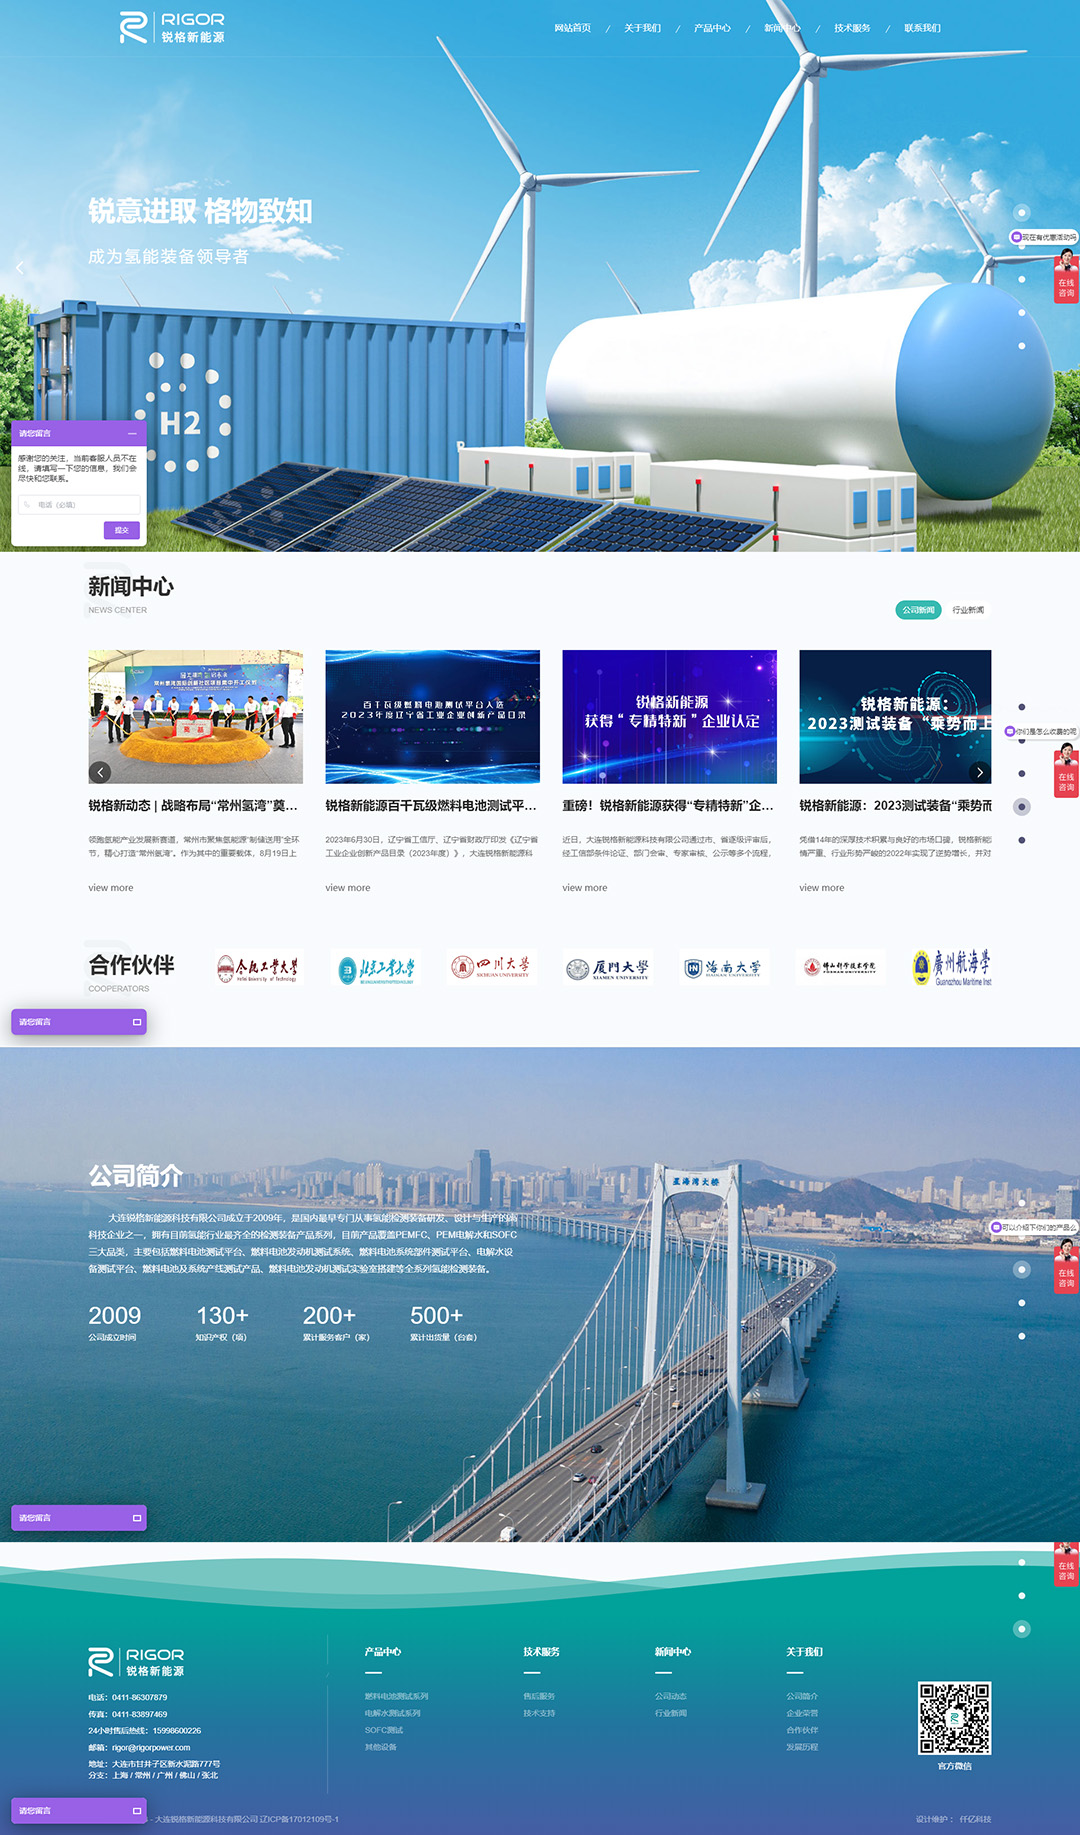
Task: Select the 公司新闻 news filter pill
Action: coord(918,610)
